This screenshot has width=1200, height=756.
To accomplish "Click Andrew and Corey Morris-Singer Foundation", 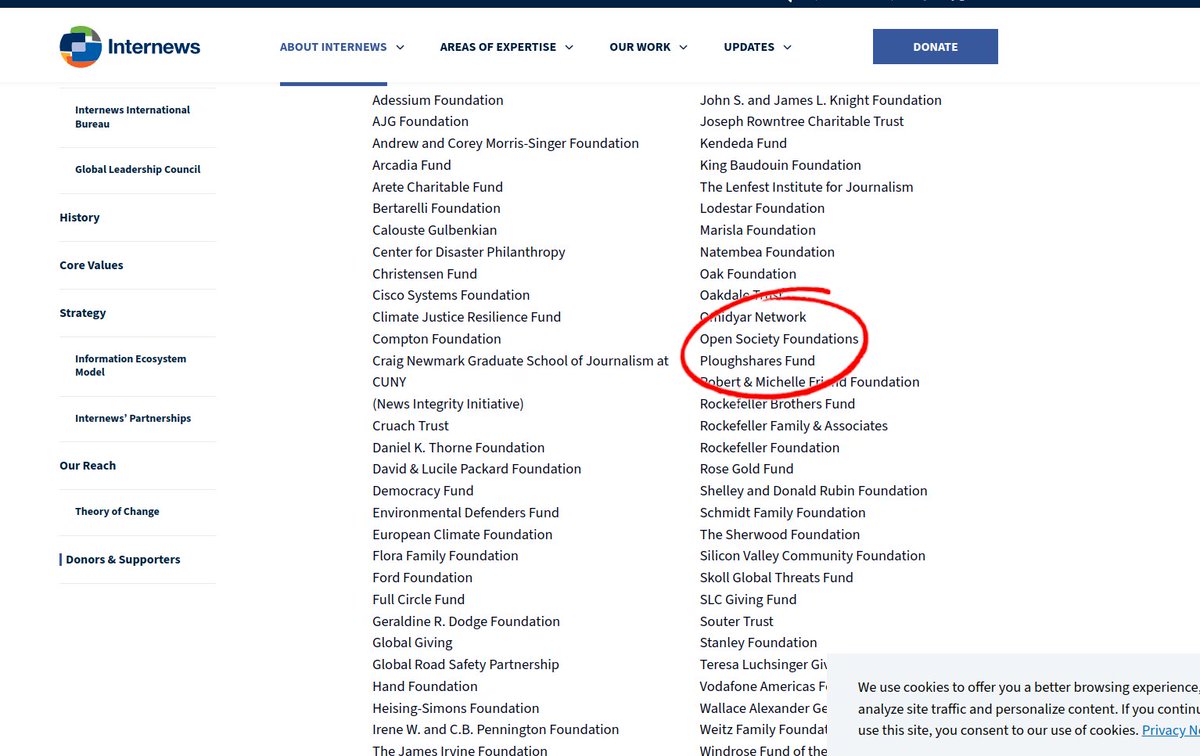I will coord(505,144).
